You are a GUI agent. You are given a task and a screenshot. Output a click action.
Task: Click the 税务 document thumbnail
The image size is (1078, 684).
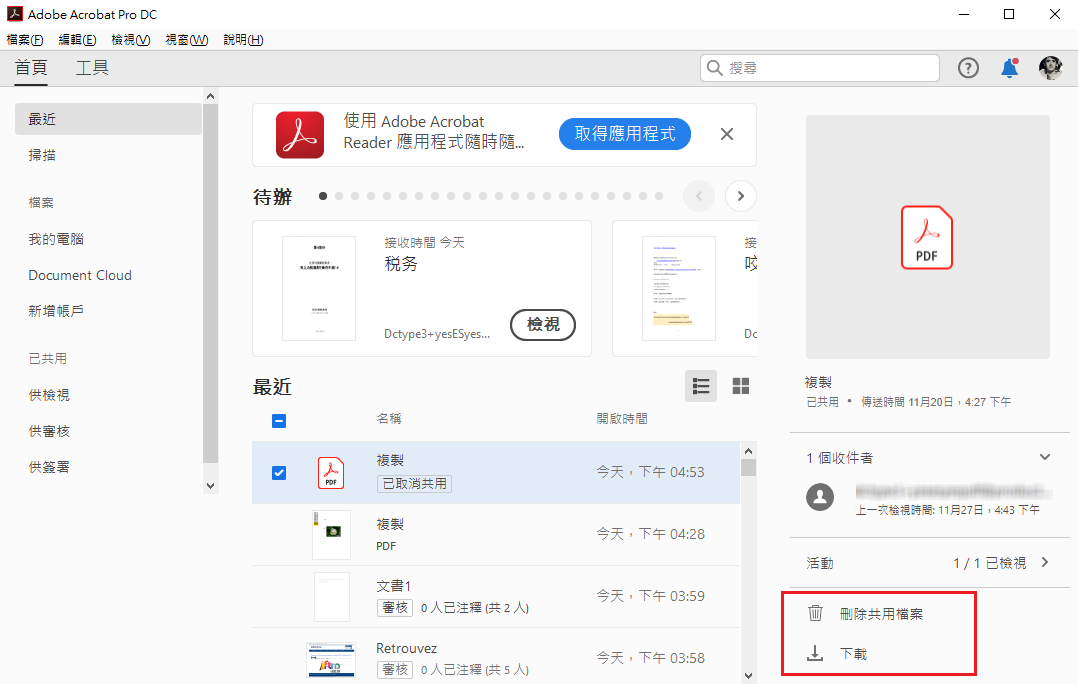click(x=319, y=289)
